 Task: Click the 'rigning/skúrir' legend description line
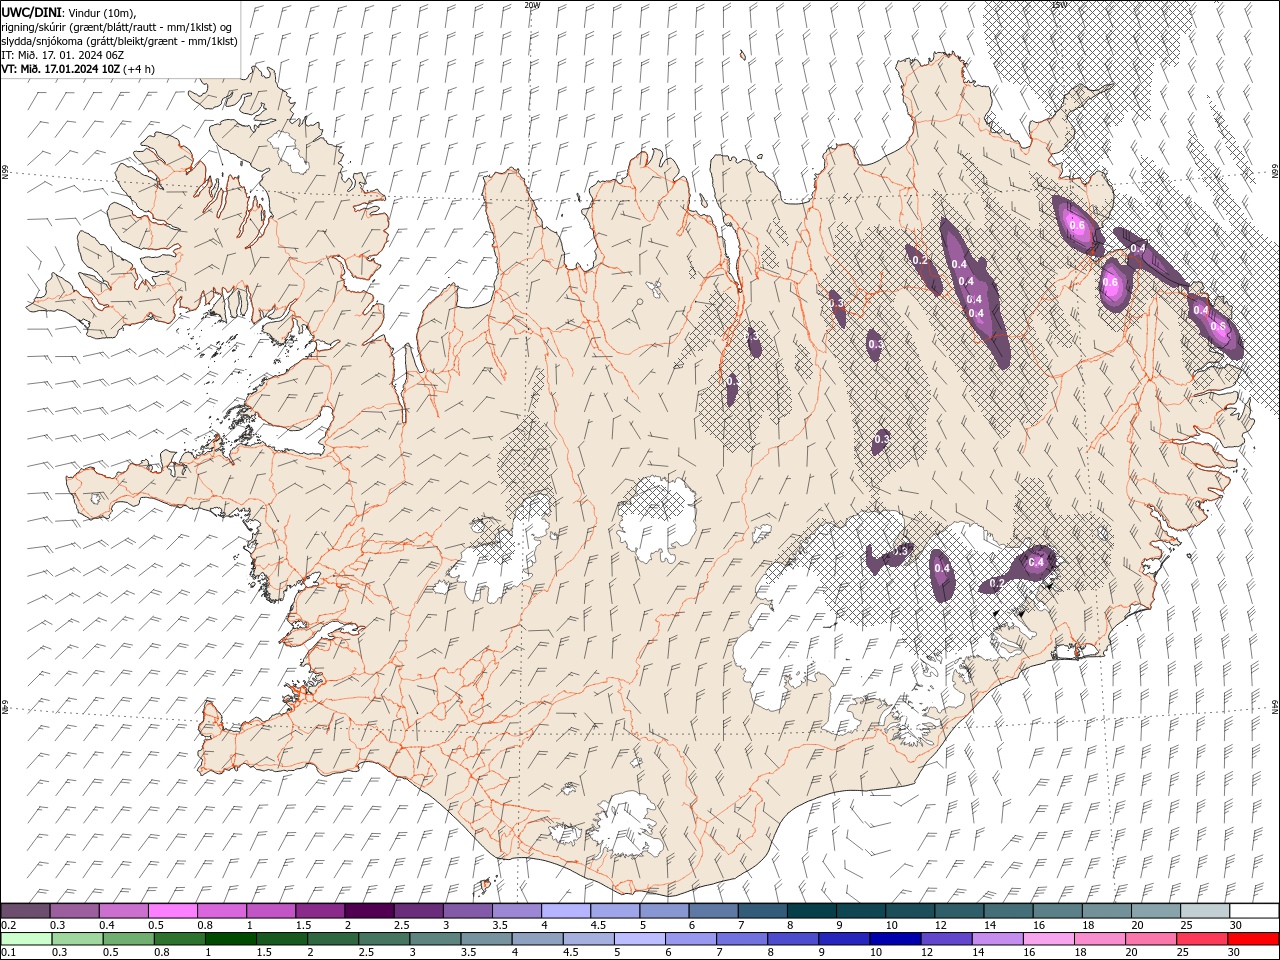tap(118, 27)
